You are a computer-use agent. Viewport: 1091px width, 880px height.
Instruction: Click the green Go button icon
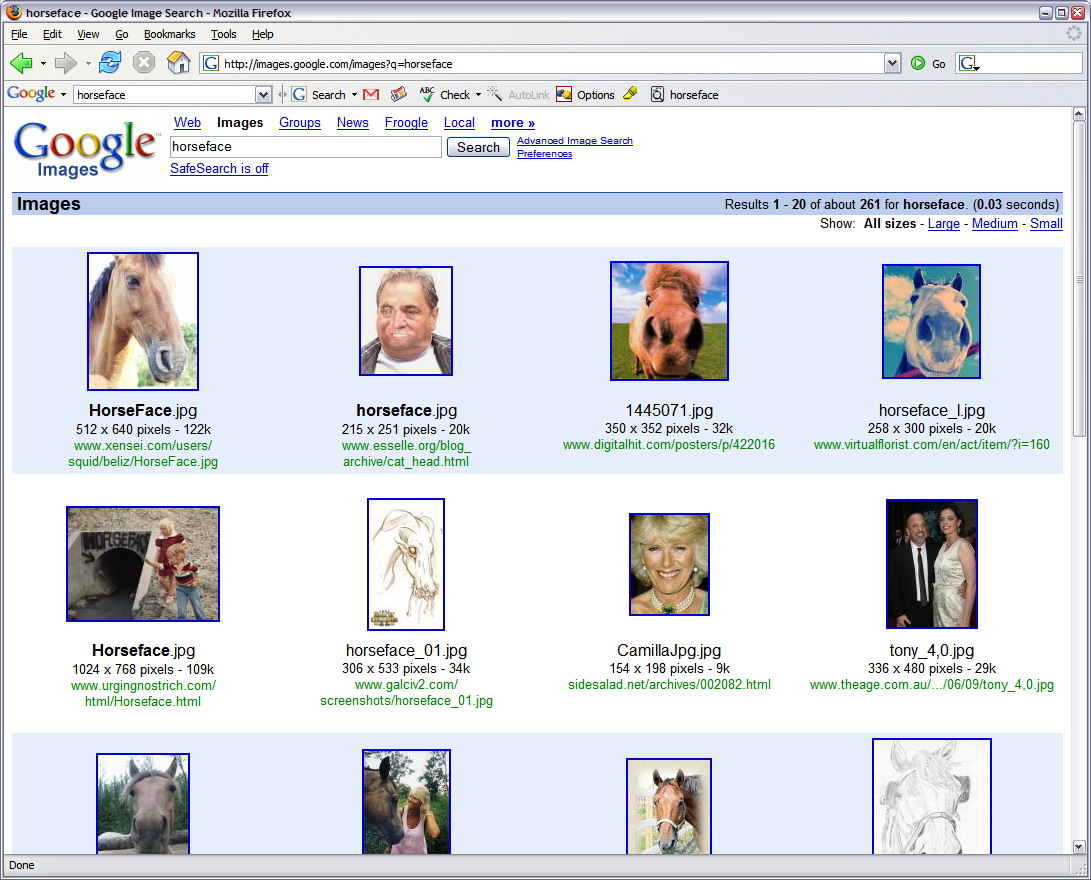pyautogui.click(x=918, y=63)
